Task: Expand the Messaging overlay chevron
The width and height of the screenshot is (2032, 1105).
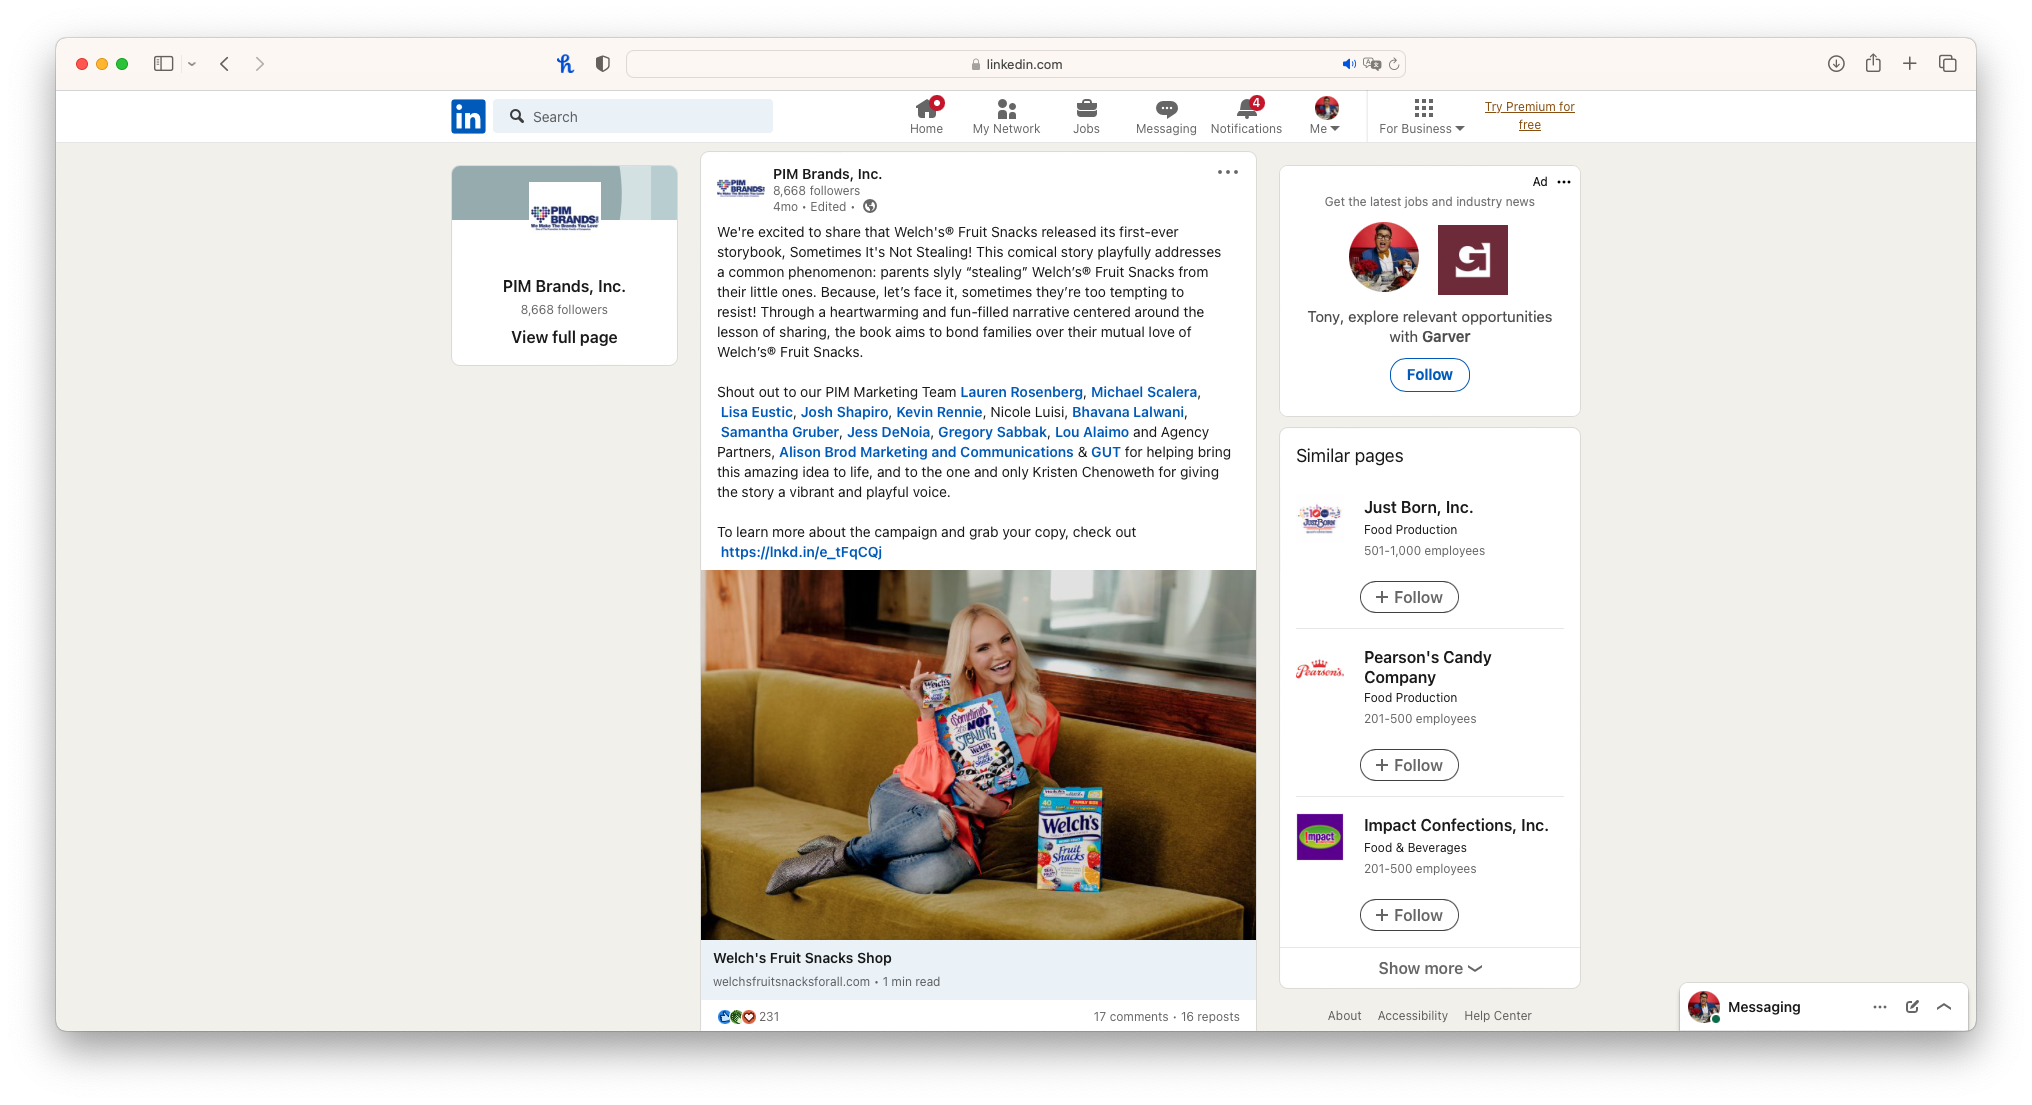Action: [x=1944, y=1007]
